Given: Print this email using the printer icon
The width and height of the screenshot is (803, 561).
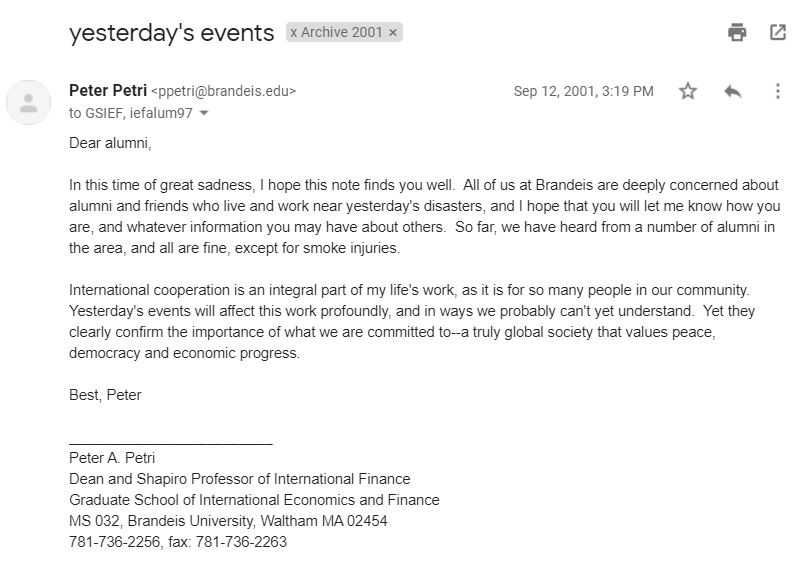Looking at the screenshot, I should click(737, 32).
